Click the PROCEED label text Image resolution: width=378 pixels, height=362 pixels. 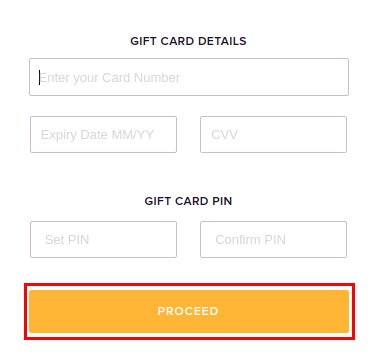point(188,311)
